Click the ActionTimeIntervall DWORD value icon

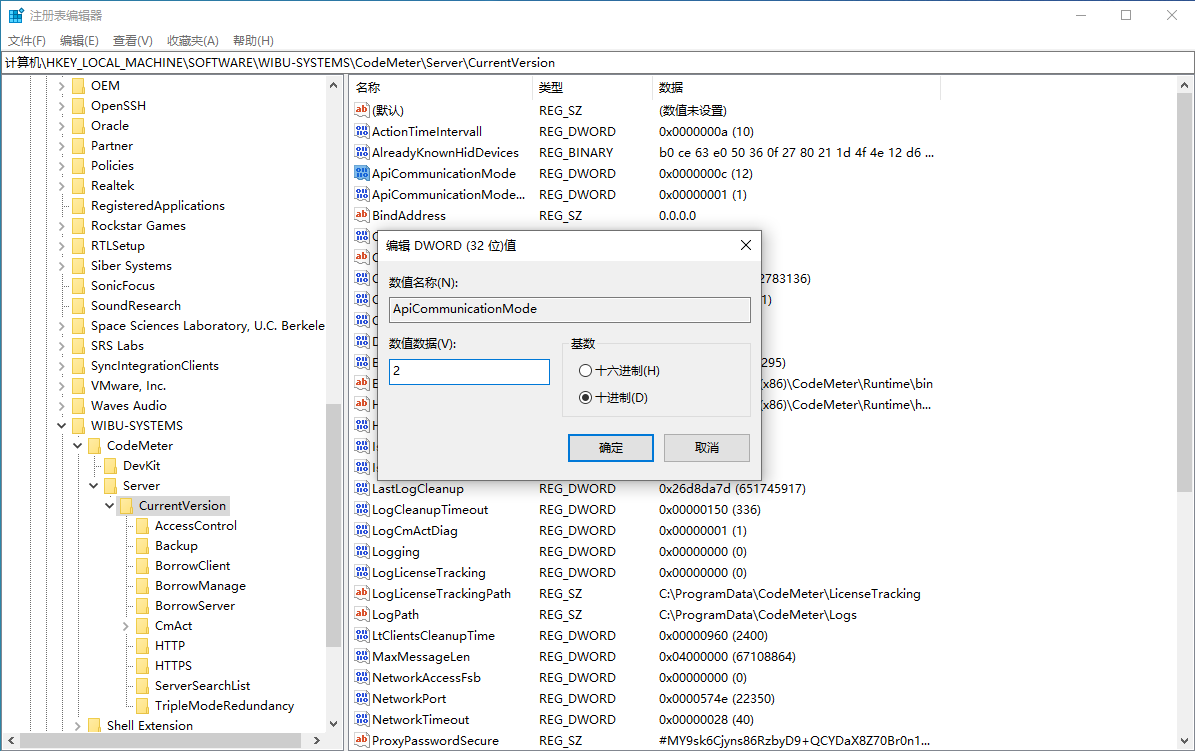pyautogui.click(x=362, y=131)
